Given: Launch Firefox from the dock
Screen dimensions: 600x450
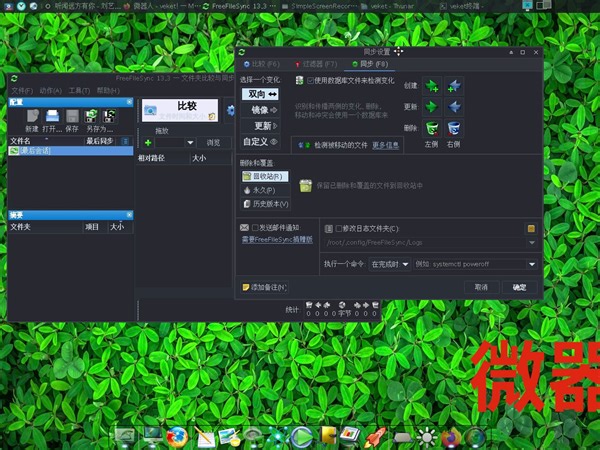Looking at the screenshot, I should [x=177, y=437].
